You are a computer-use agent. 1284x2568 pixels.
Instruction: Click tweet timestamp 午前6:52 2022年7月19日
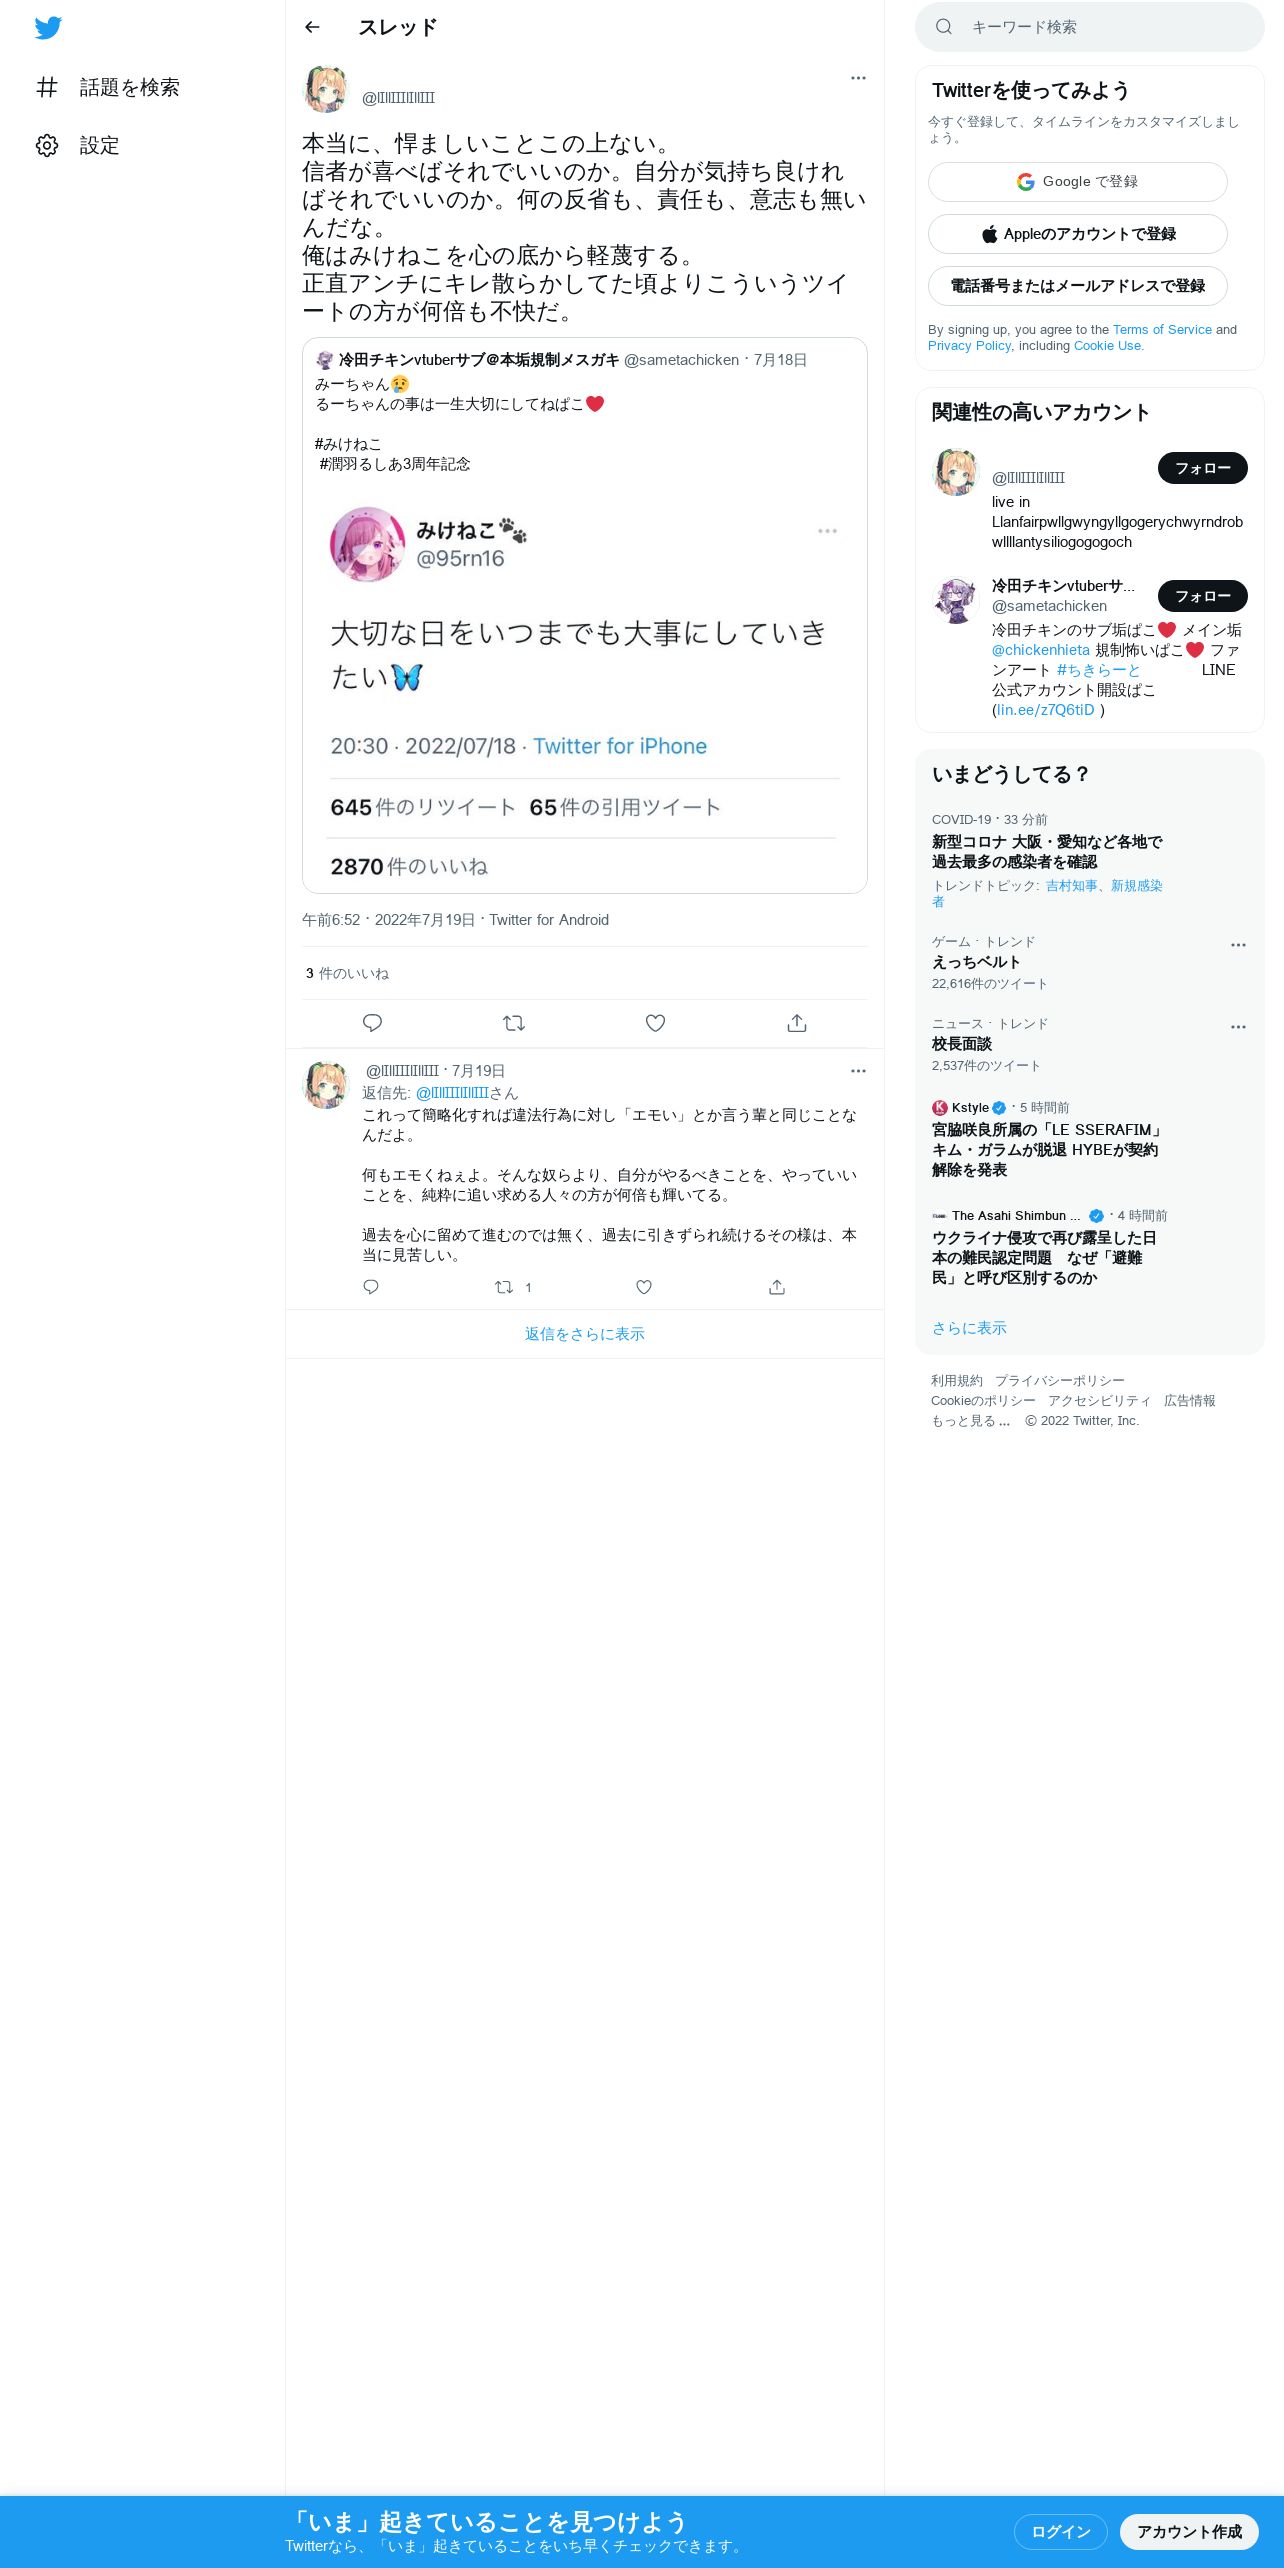[389, 920]
